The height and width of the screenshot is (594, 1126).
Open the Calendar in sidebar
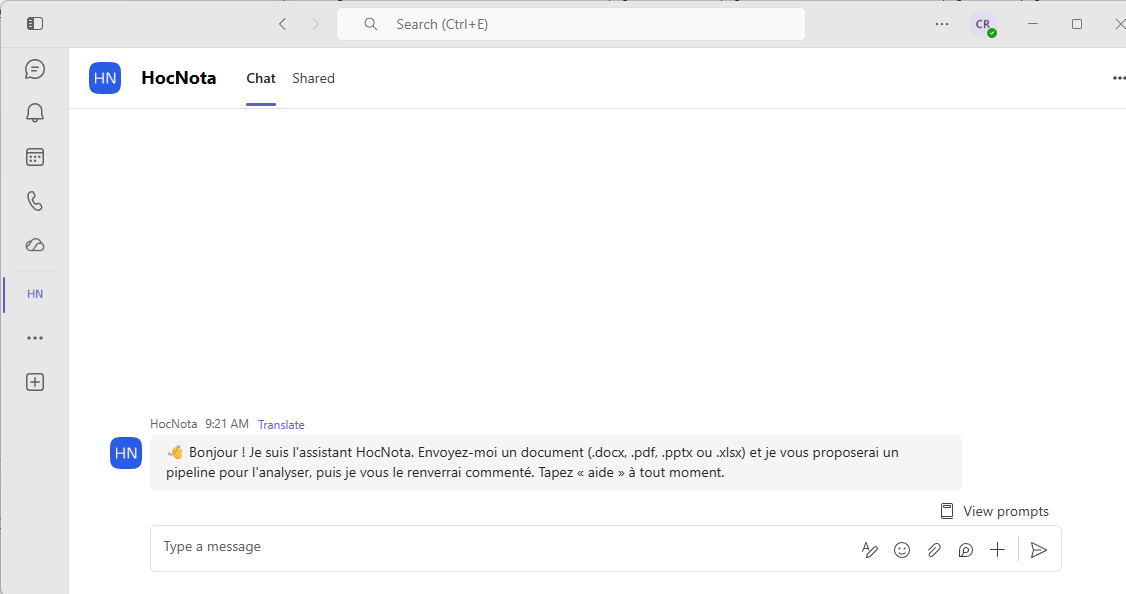pos(34,157)
